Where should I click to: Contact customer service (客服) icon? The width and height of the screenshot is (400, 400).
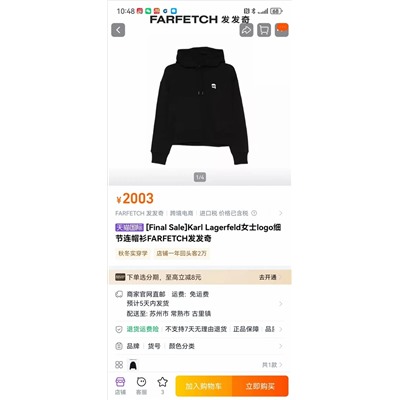point(142,386)
